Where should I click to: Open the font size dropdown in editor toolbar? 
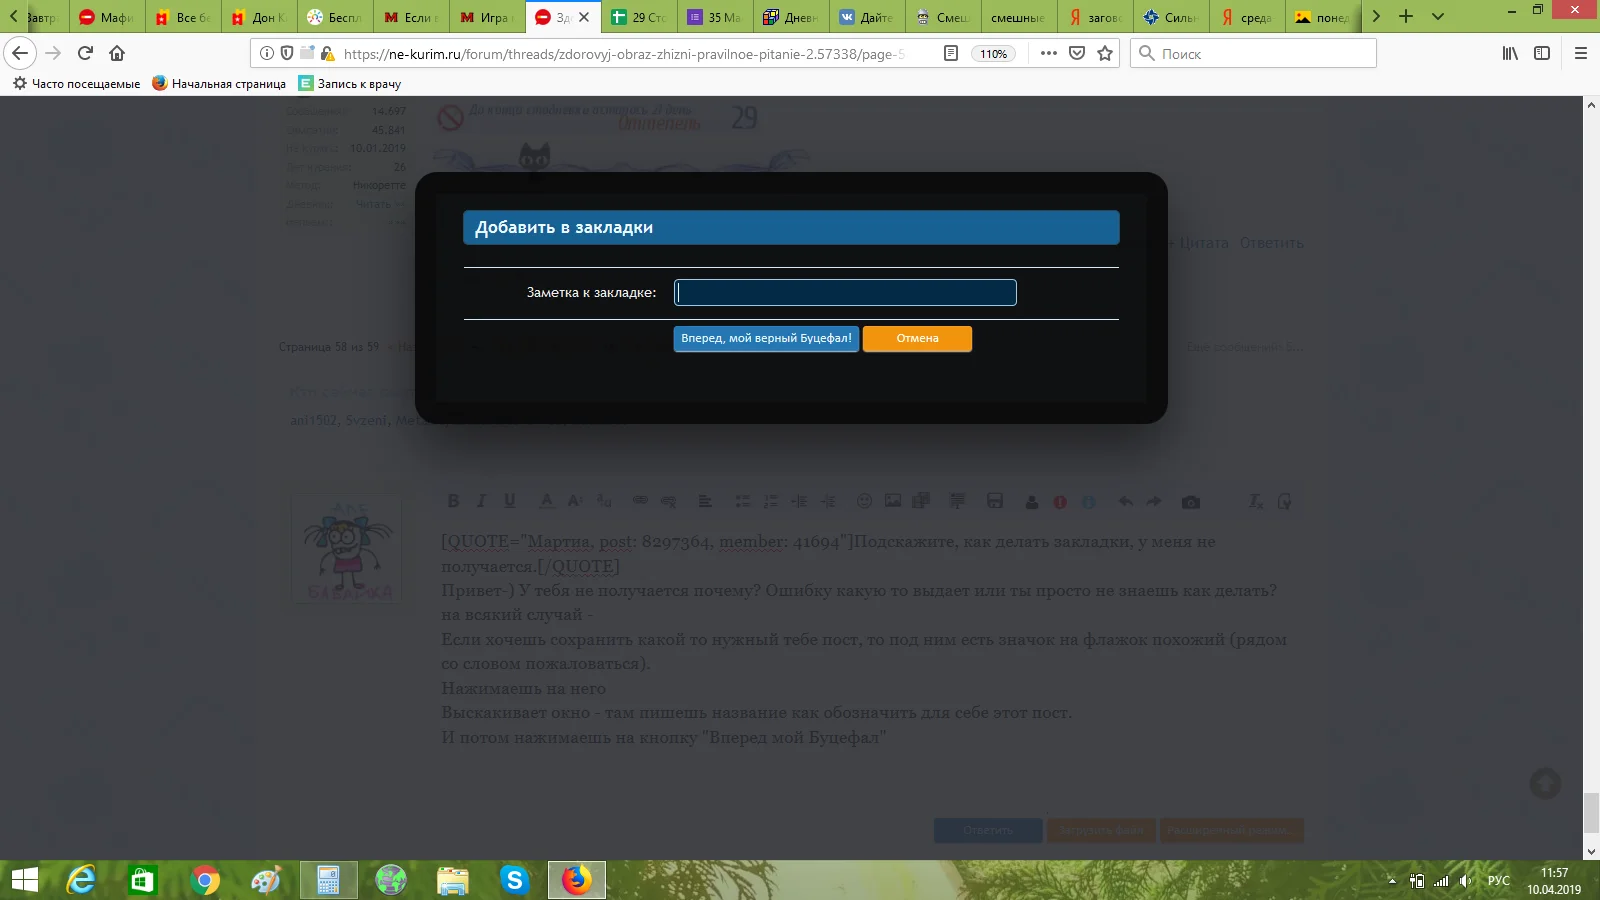point(575,501)
